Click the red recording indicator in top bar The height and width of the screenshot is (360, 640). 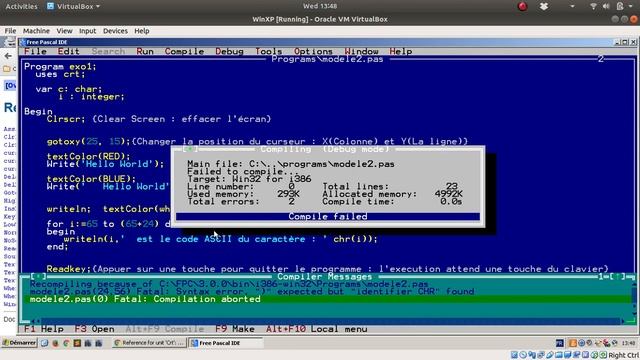pyautogui.click(x=522, y=6)
